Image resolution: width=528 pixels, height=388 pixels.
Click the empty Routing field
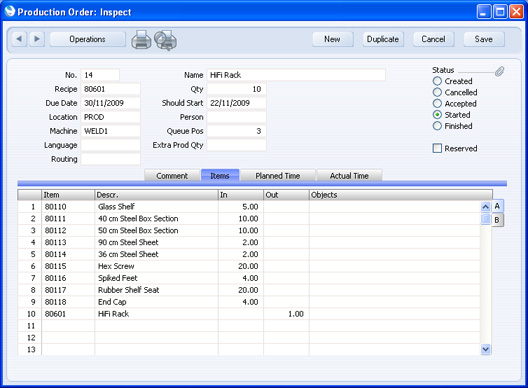[x=110, y=159]
